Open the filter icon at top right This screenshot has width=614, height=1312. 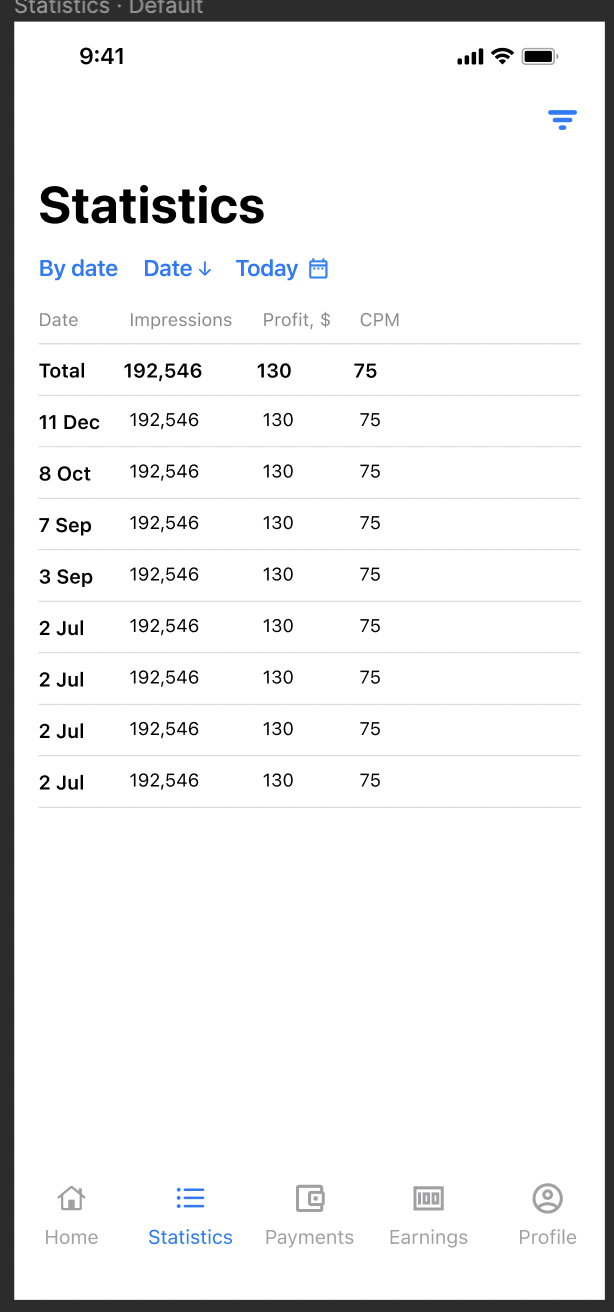pyautogui.click(x=562, y=121)
